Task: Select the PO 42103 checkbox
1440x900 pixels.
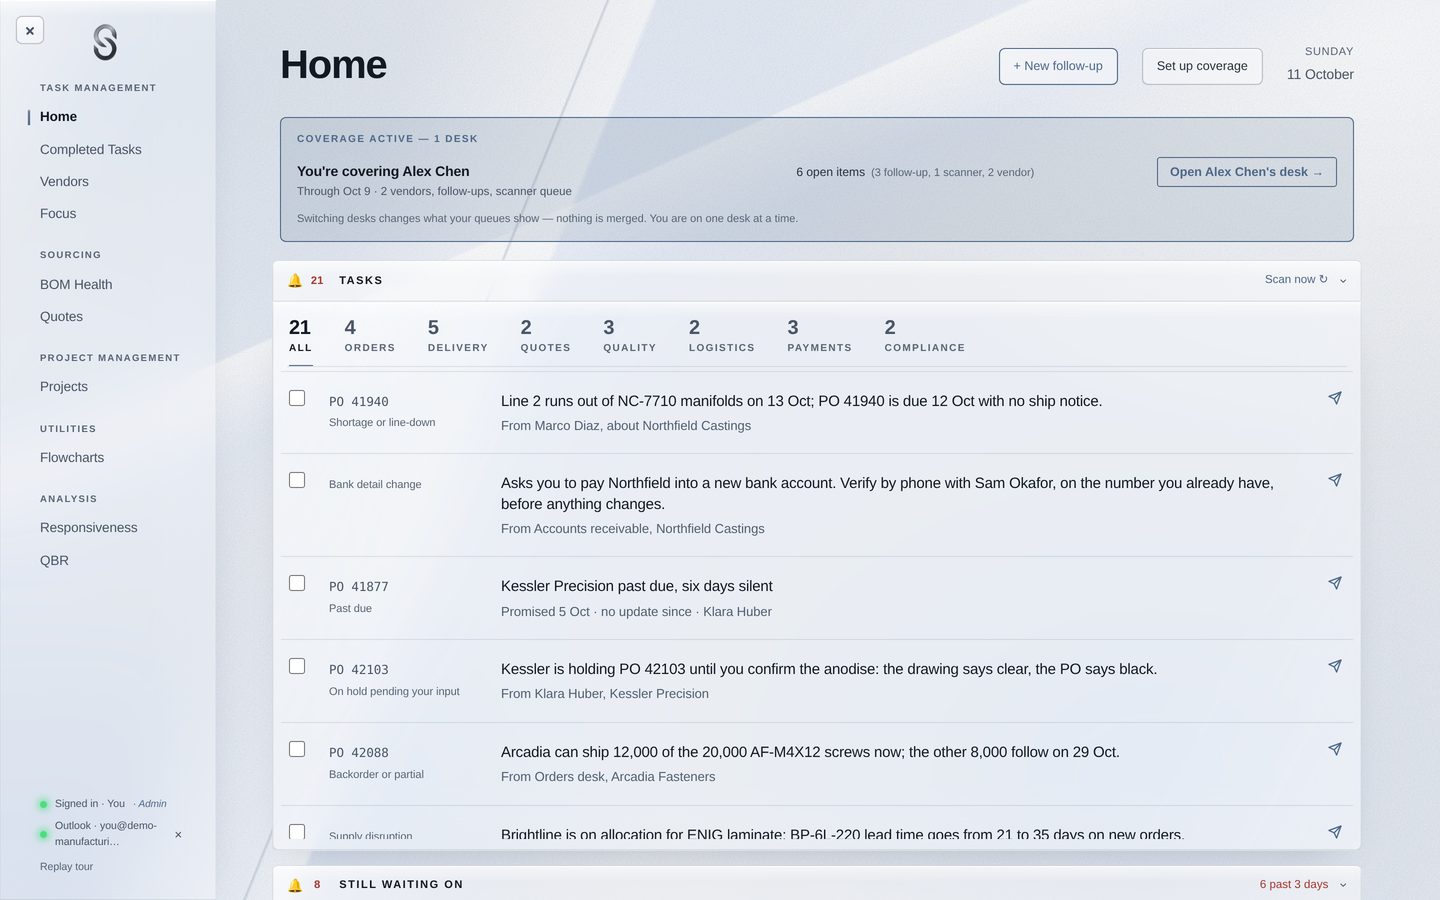Action: [x=297, y=666]
